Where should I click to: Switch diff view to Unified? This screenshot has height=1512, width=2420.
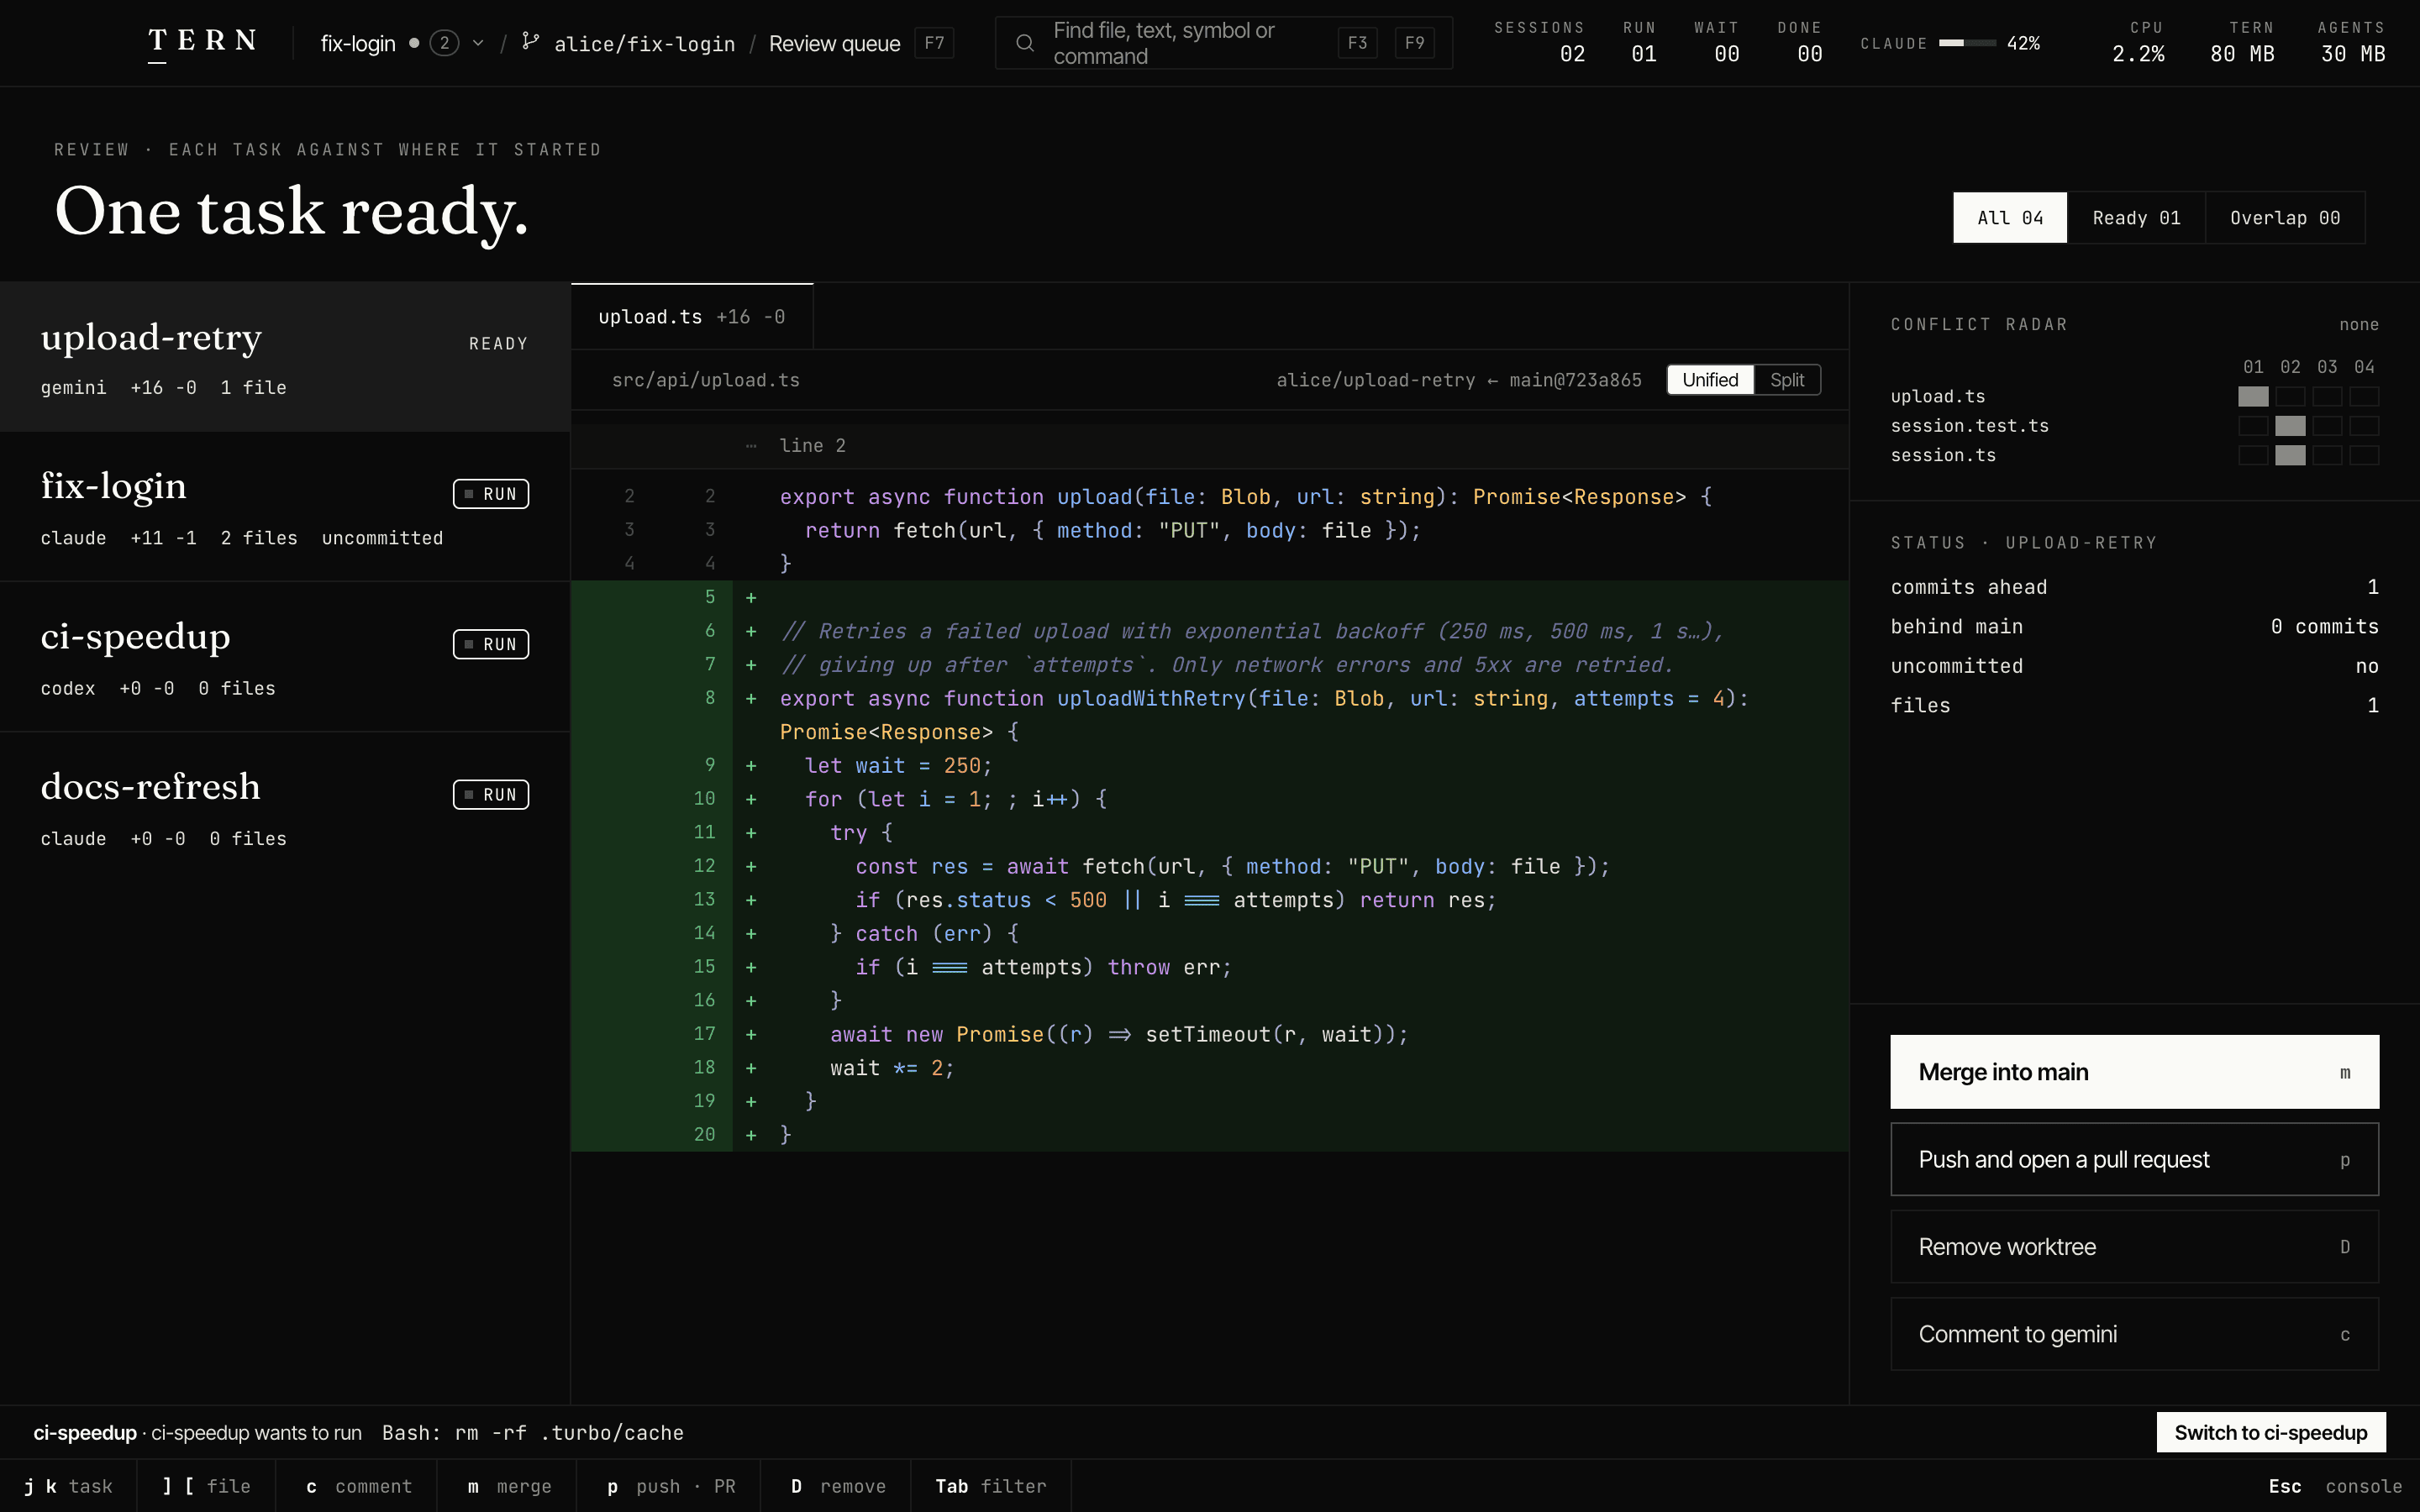click(x=1710, y=380)
